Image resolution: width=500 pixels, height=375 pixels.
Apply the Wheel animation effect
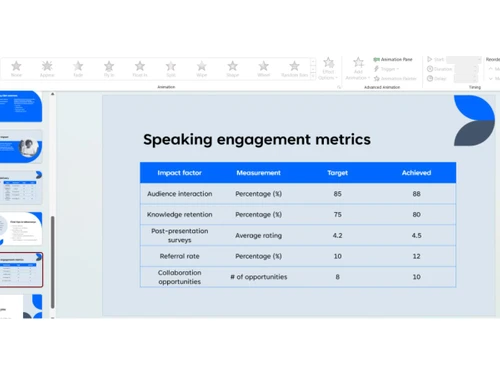(263, 69)
